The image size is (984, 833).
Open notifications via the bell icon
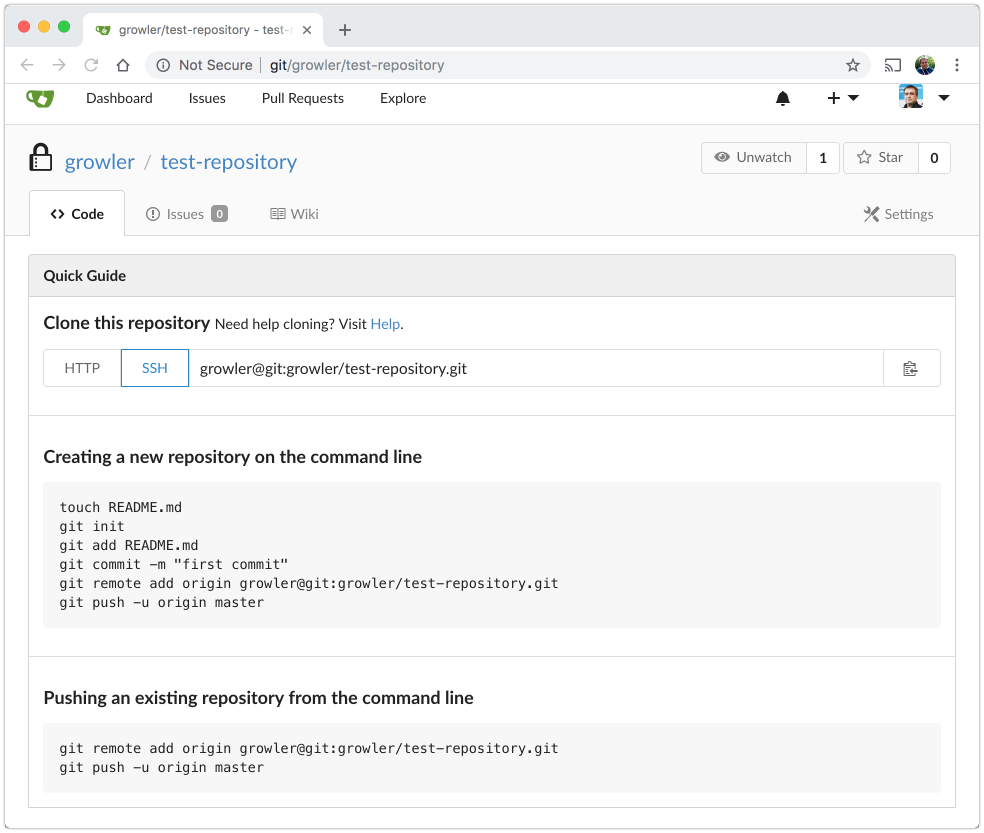(x=783, y=98)
